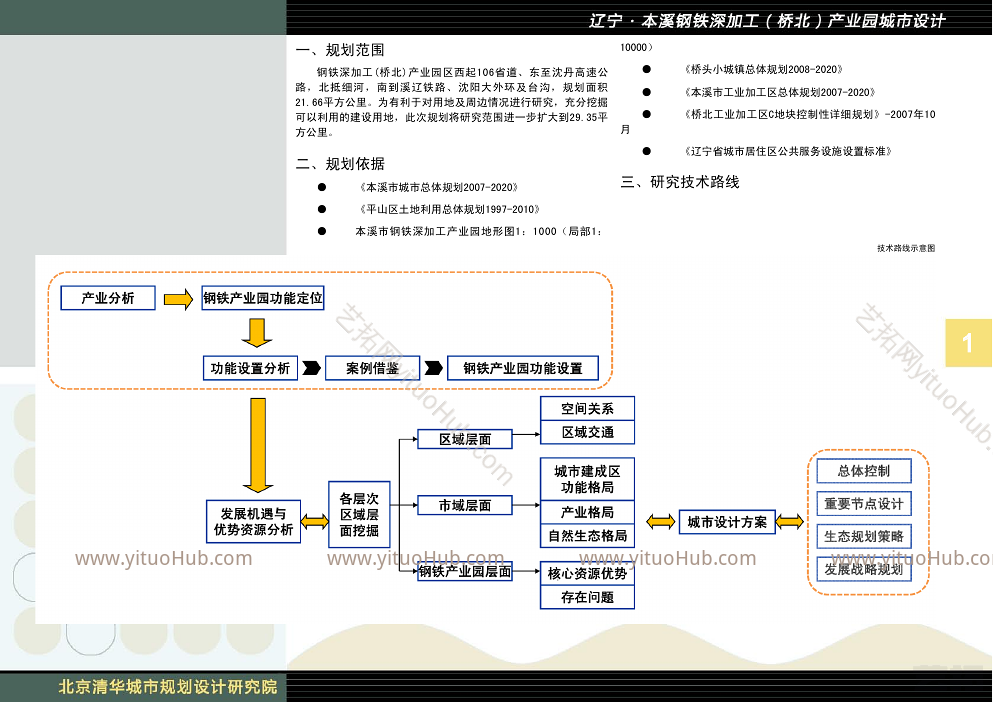This screenshot has width=993, height=702.
Task: Click the 本溪市钢铁深加工产业园地形图 entry
Action: (479, 231)
